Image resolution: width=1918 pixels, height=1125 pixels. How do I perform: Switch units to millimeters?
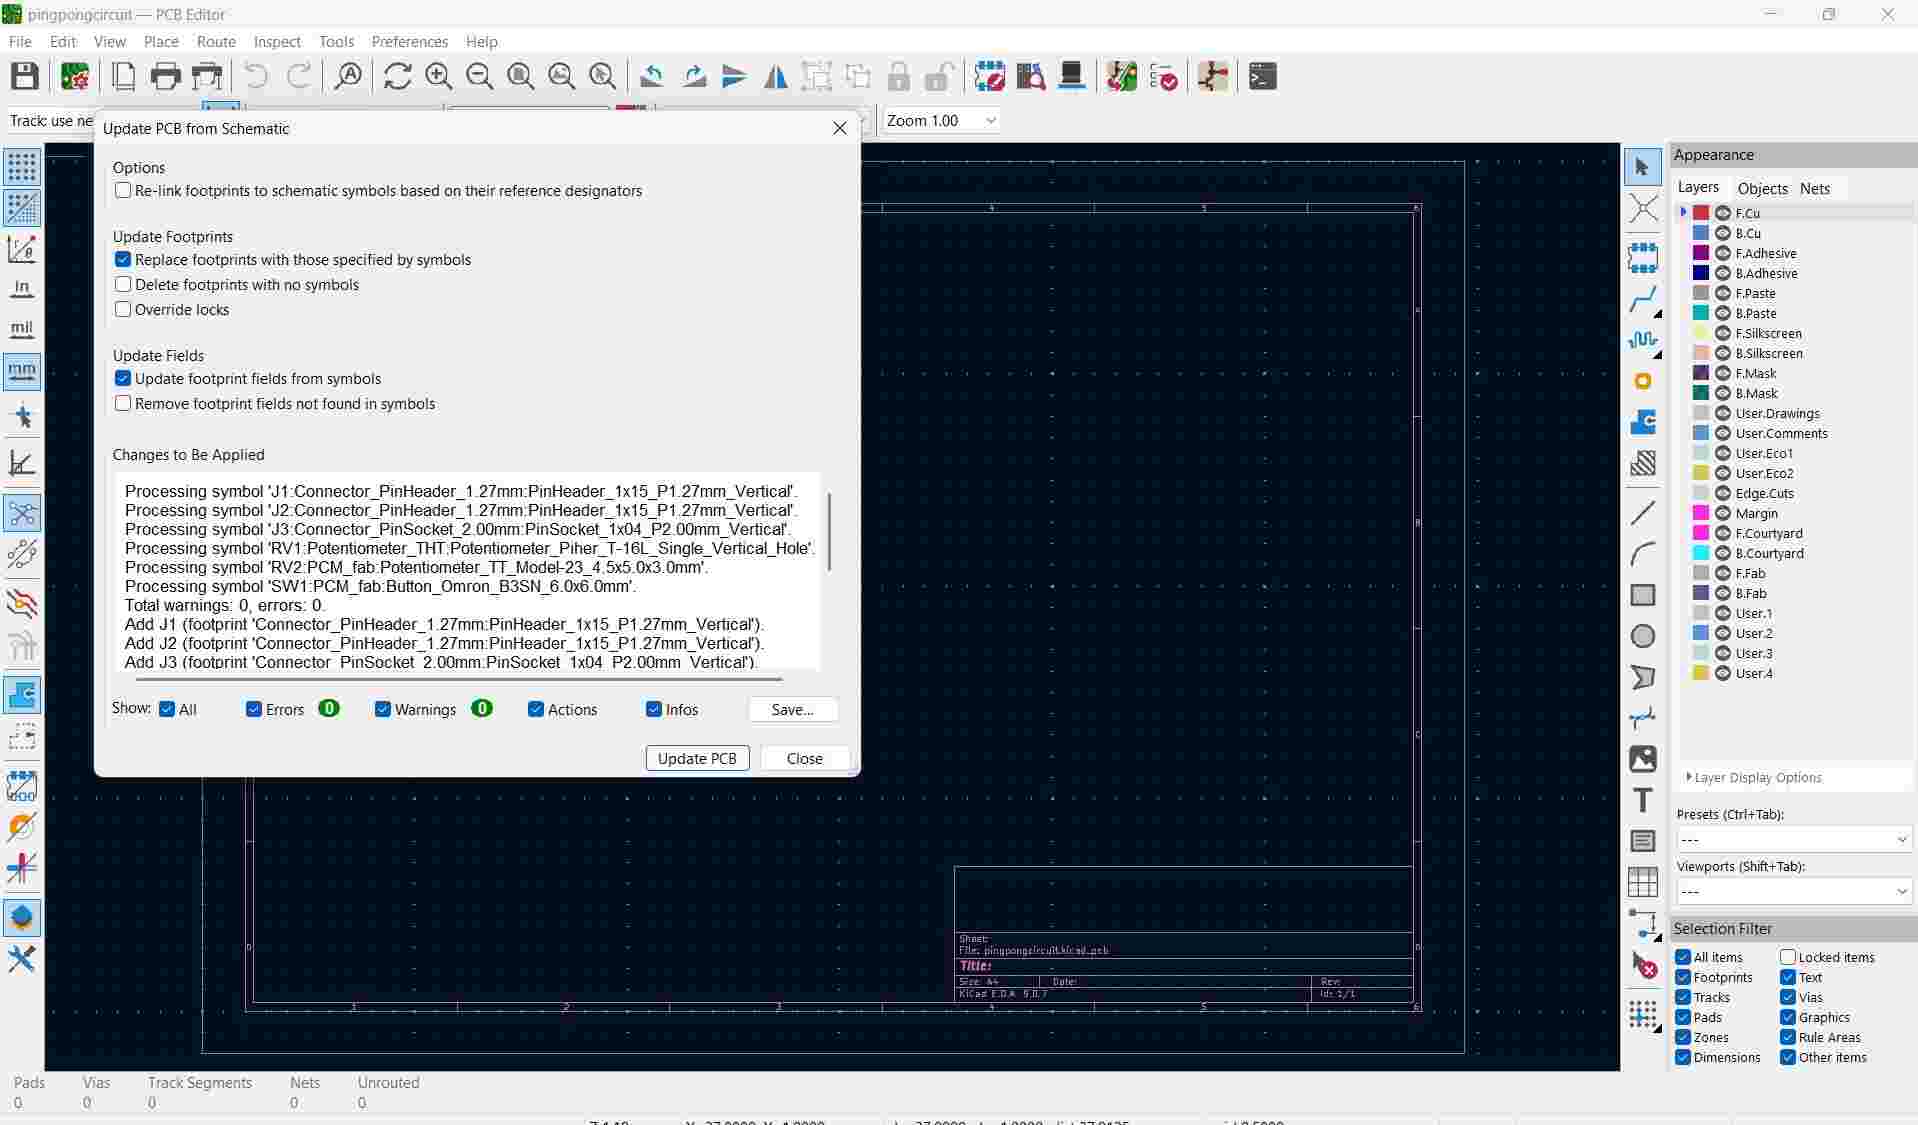(x=21, y=372)
